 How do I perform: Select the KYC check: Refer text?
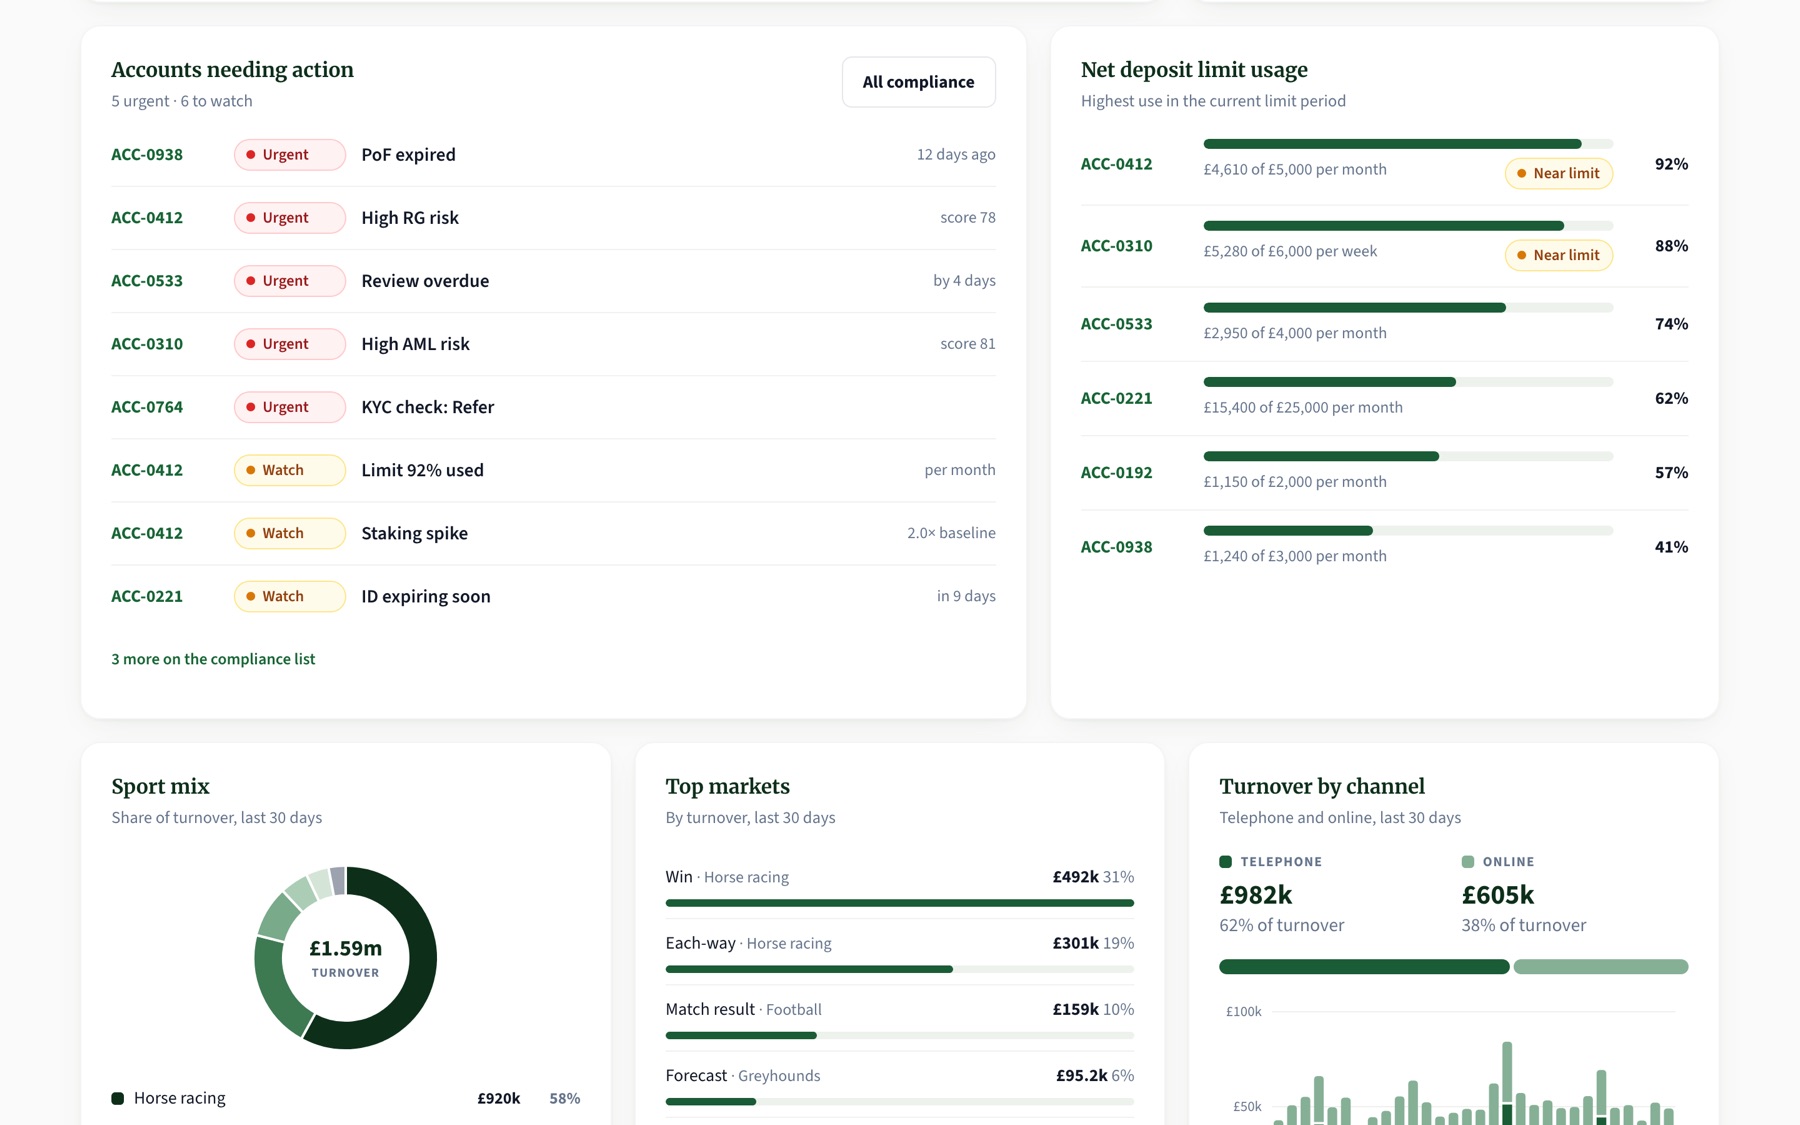428,407
